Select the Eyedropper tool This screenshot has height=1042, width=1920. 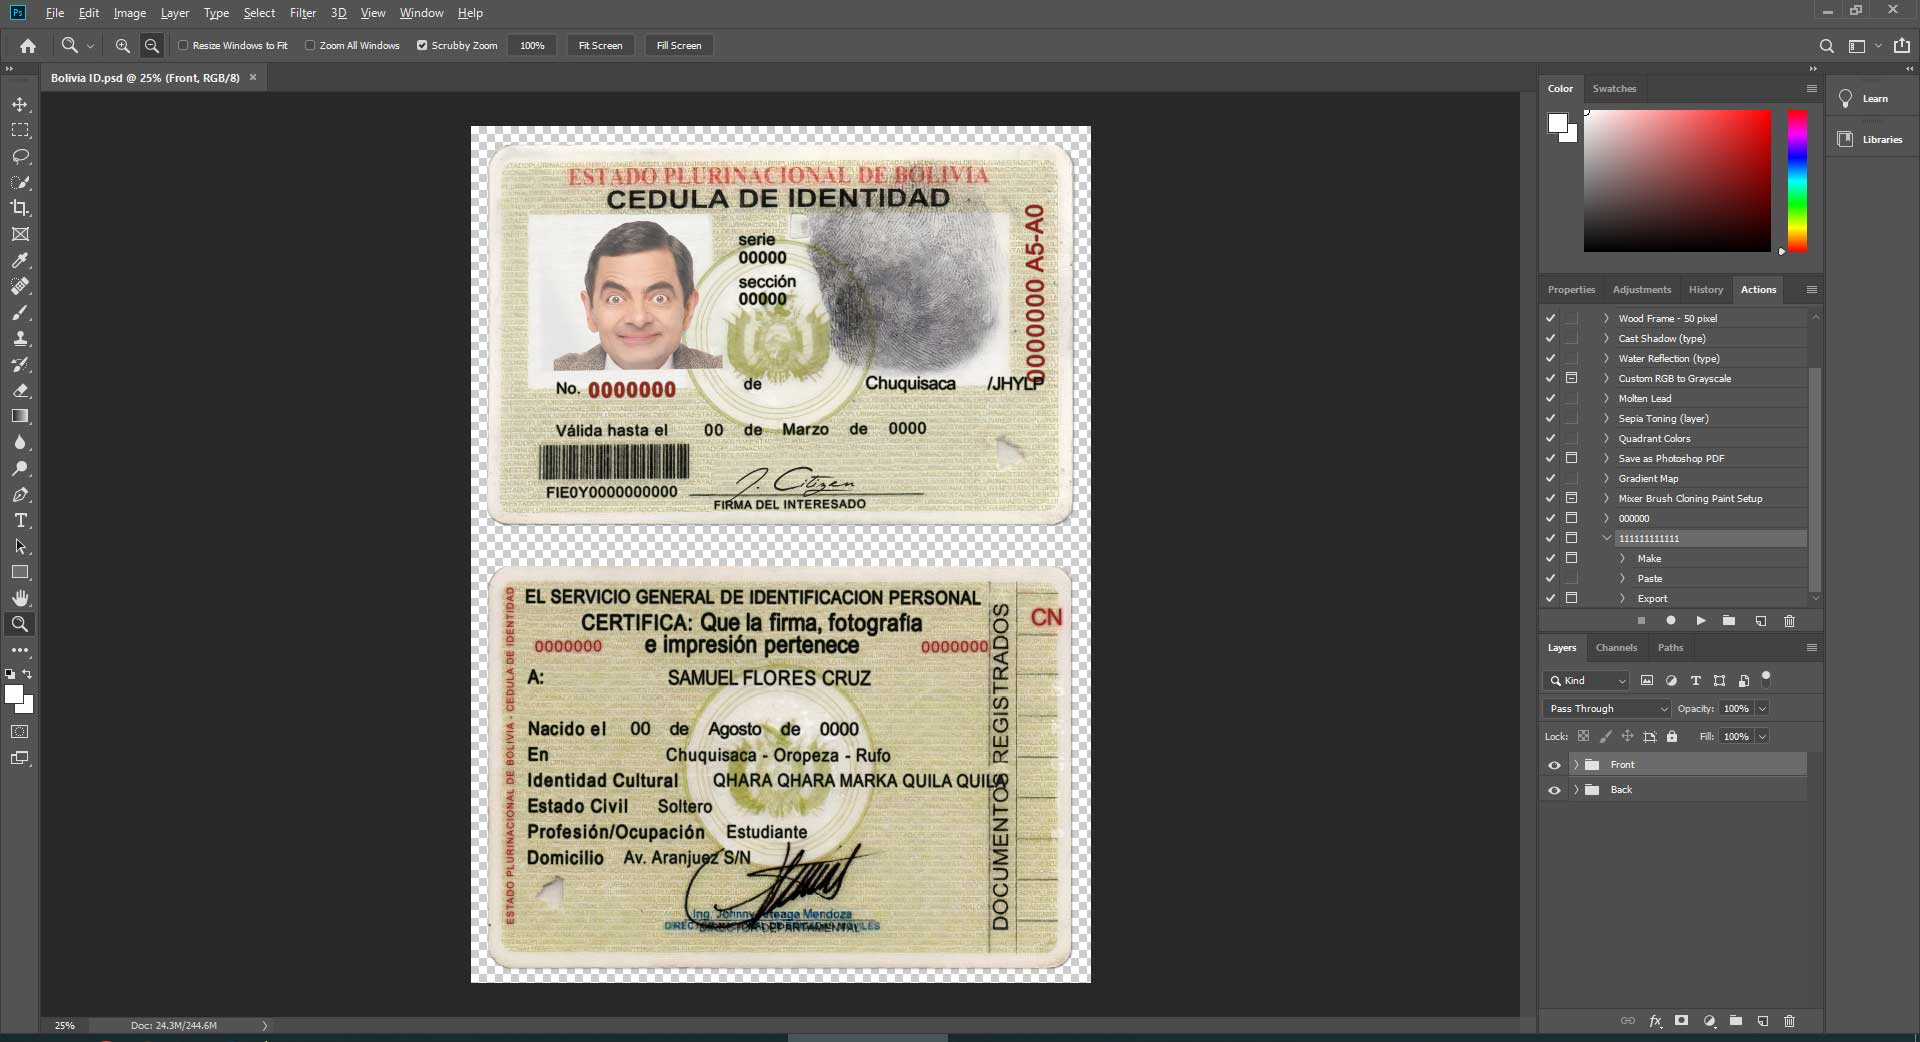(20, 261)
